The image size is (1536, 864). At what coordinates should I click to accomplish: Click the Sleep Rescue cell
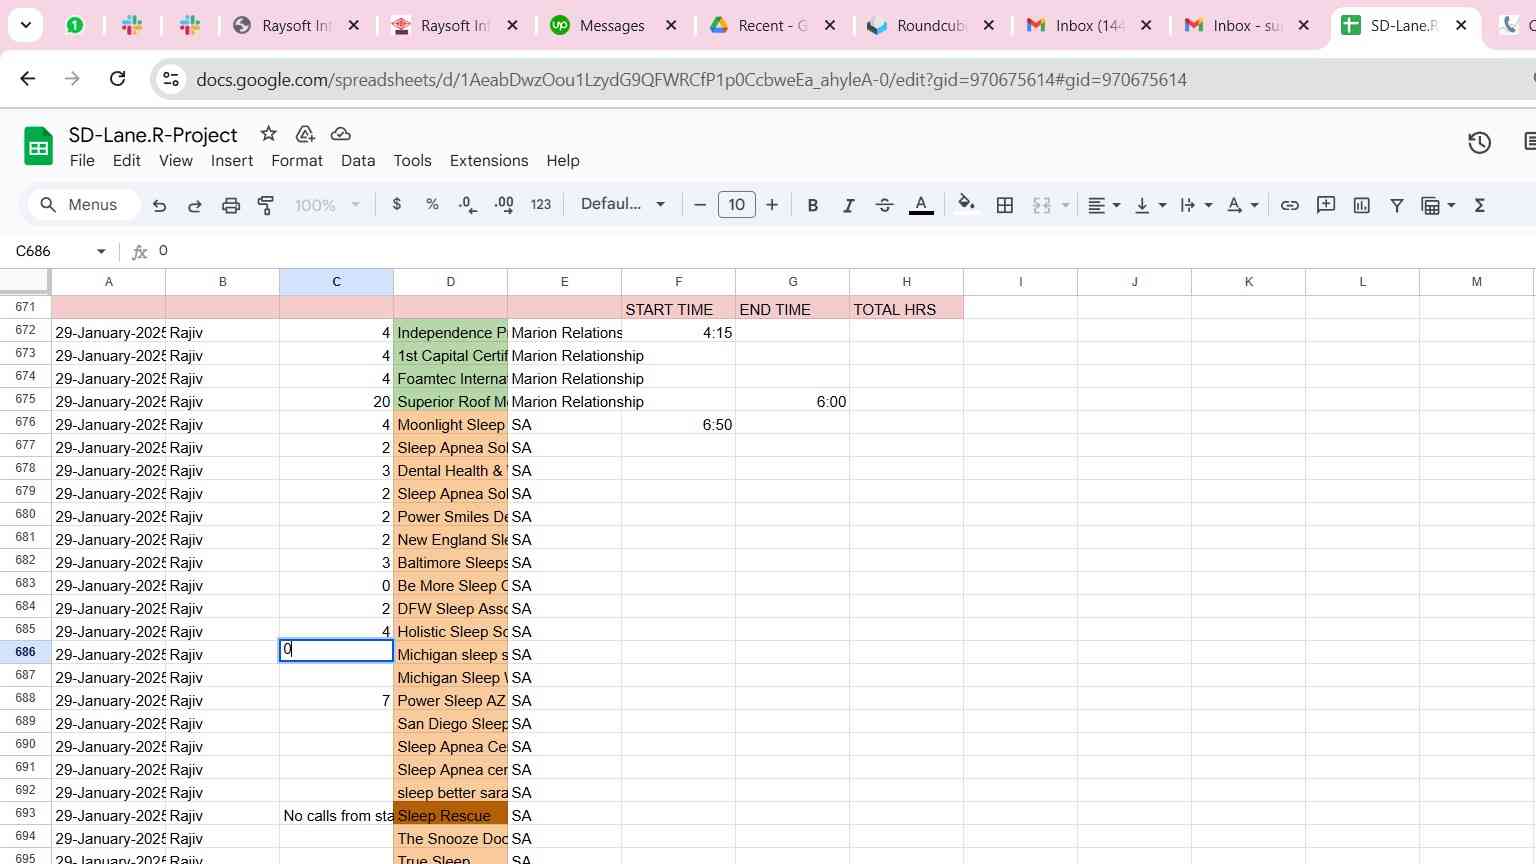tap(450, 815)
